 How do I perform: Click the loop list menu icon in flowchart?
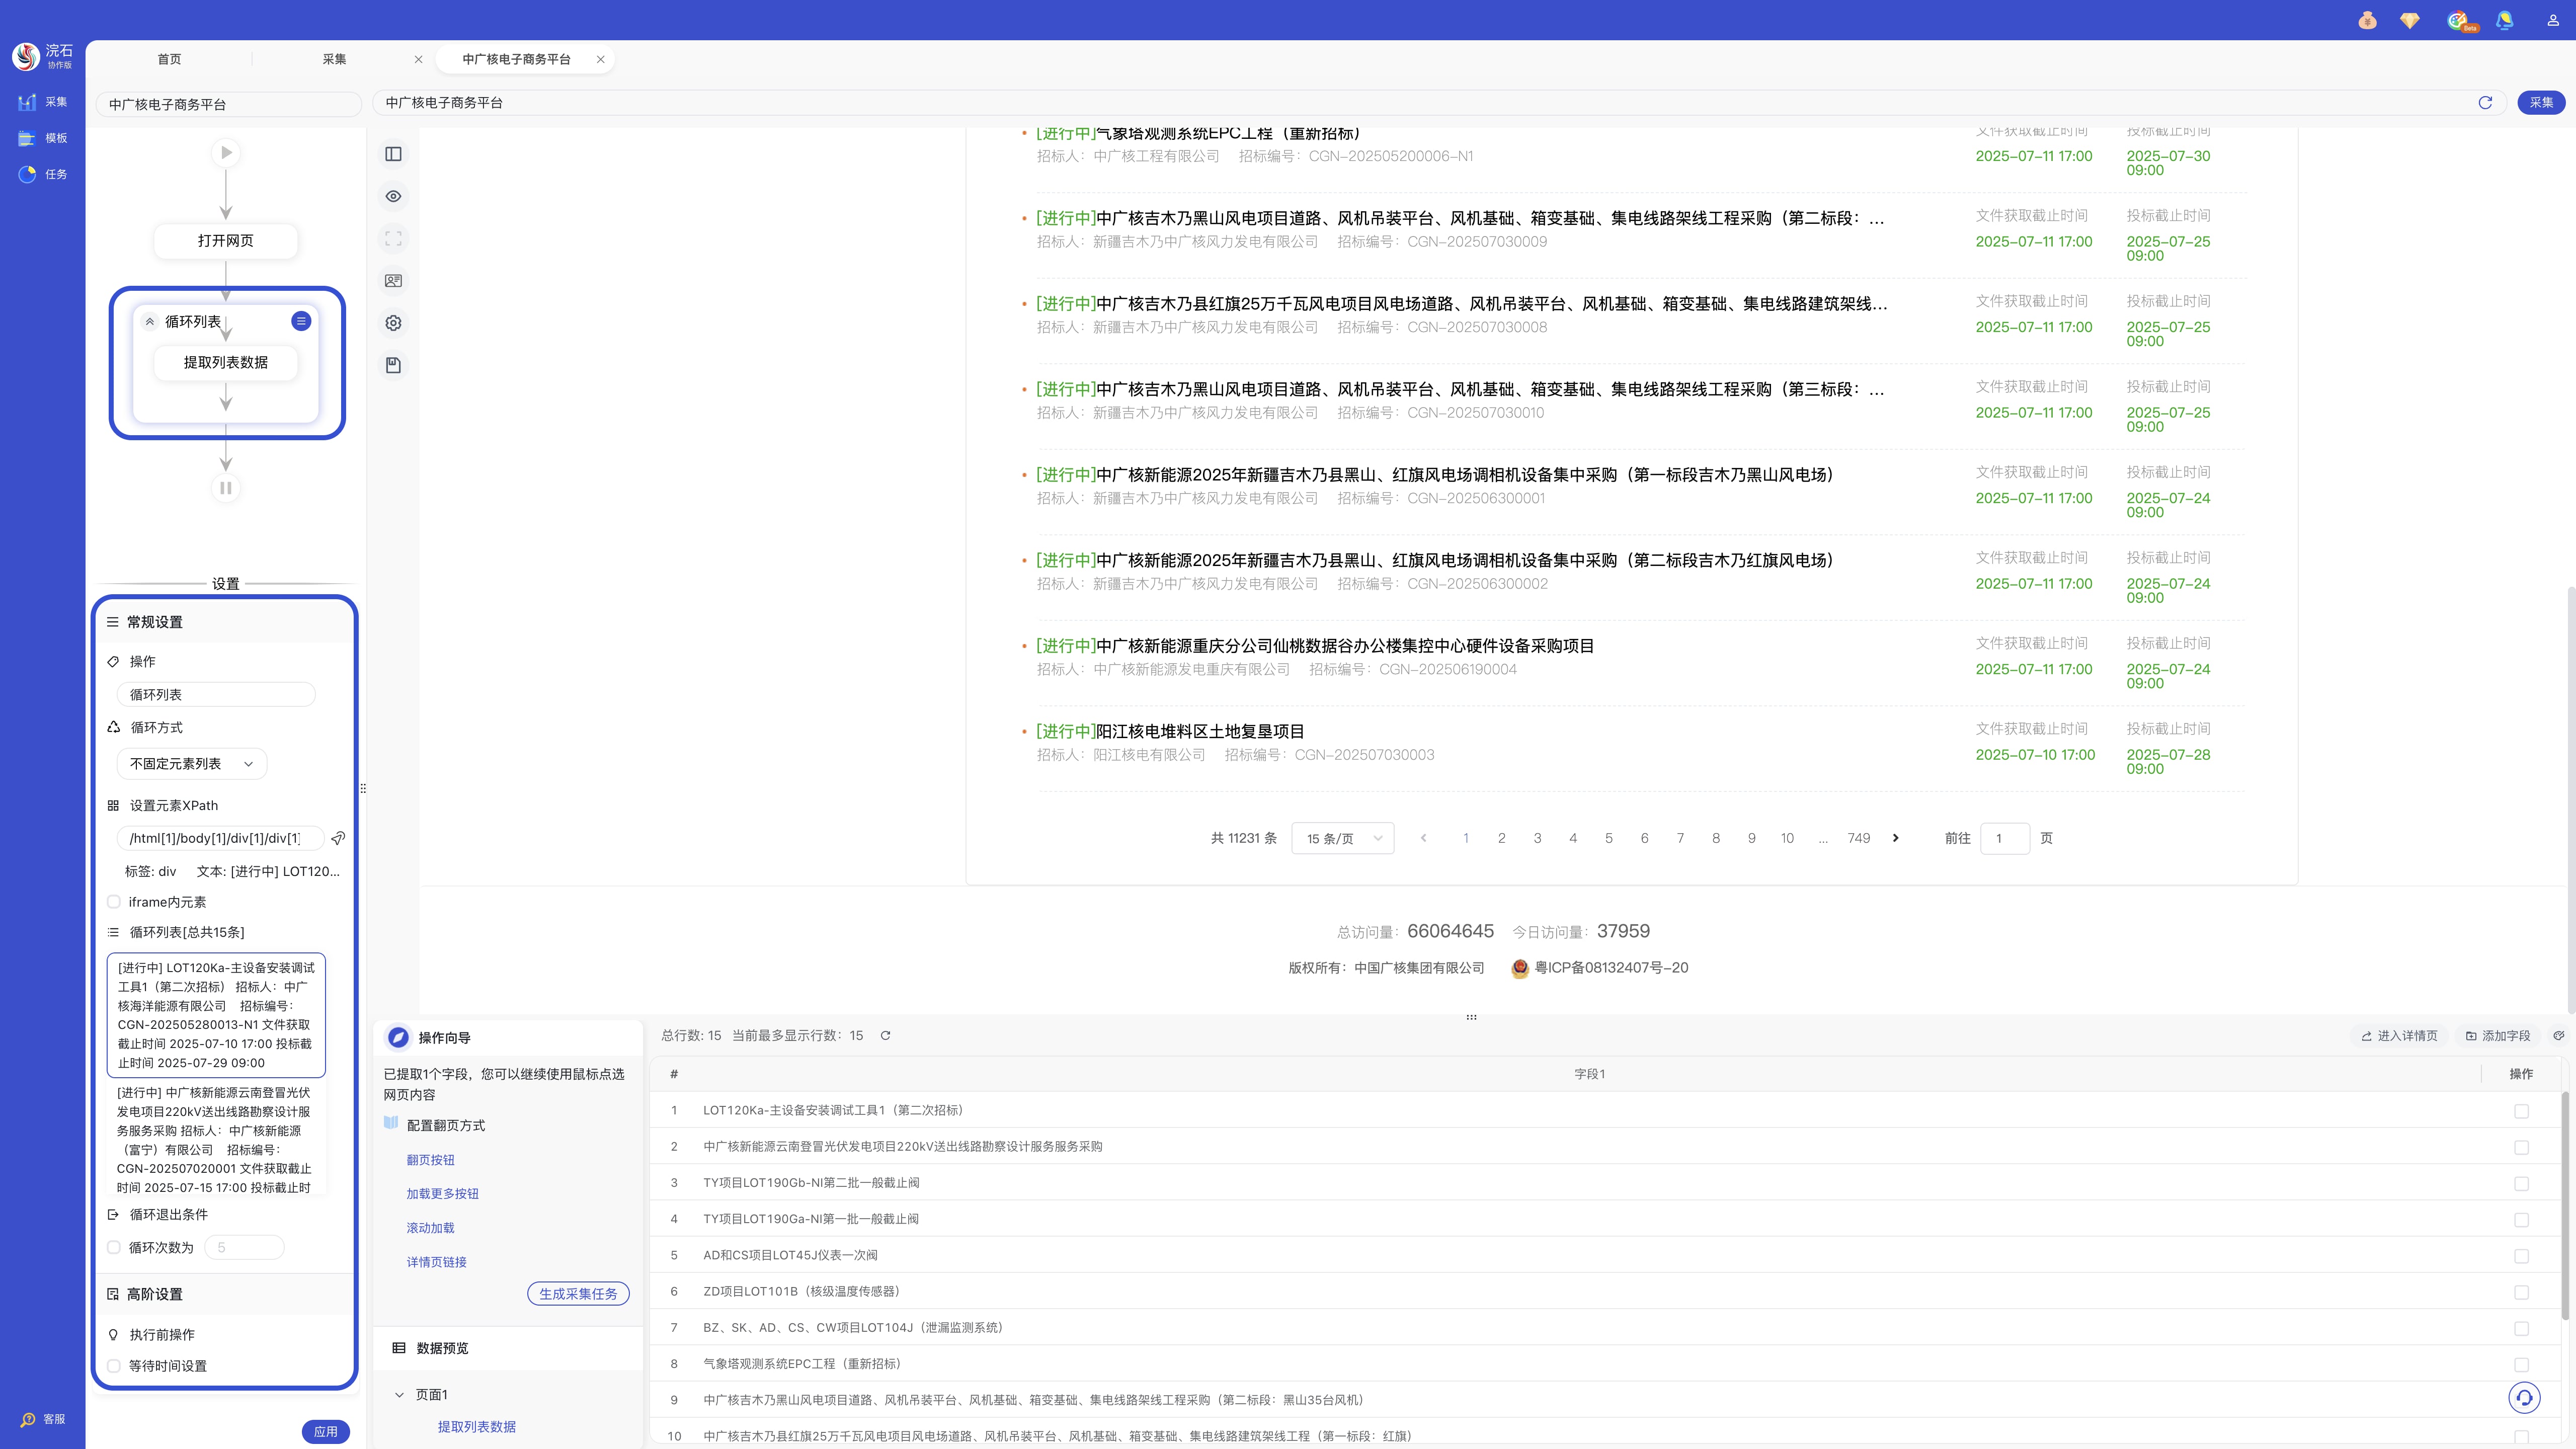300,321
